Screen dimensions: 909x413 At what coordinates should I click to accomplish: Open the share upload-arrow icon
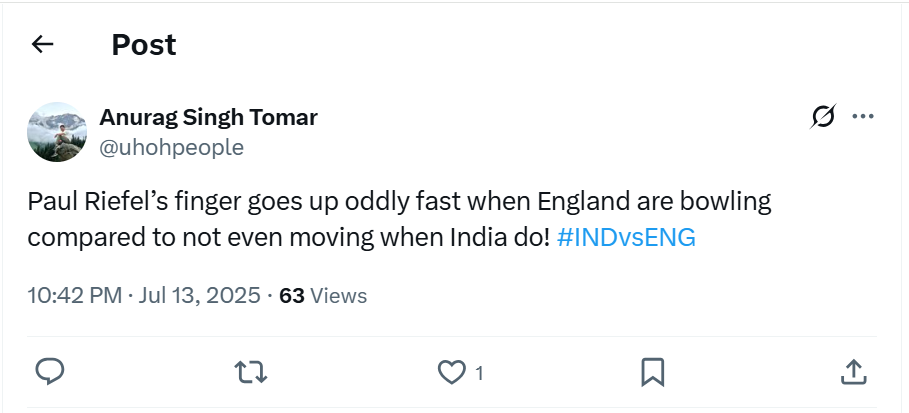coord(852,372)
